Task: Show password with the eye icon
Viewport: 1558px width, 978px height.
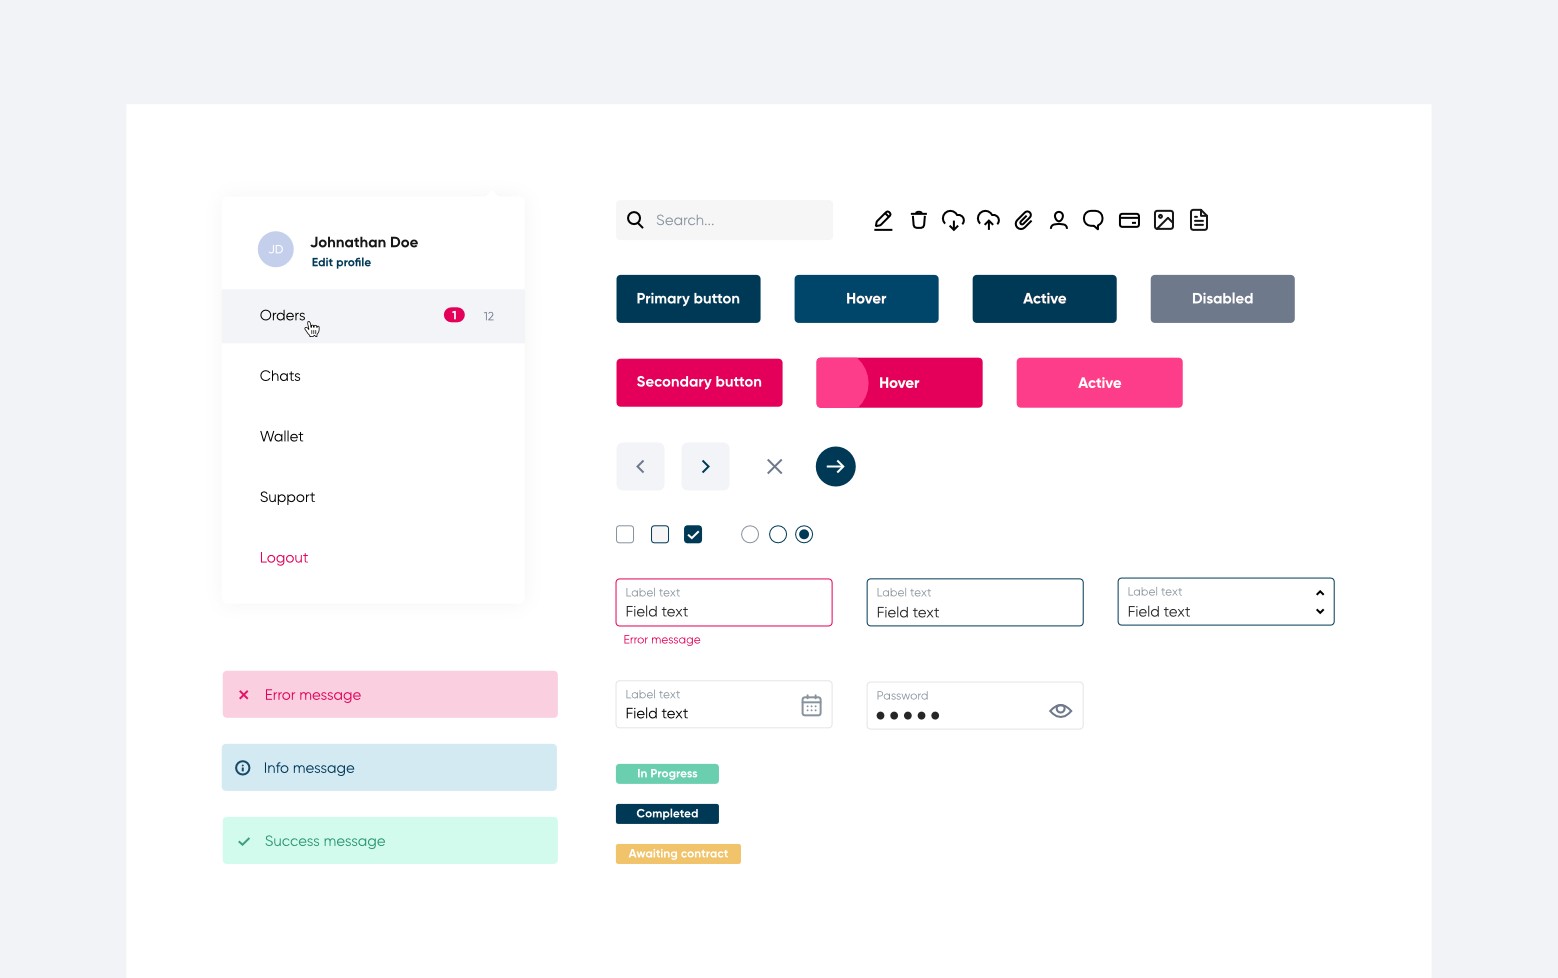Action: click(x=1061, y=710)
